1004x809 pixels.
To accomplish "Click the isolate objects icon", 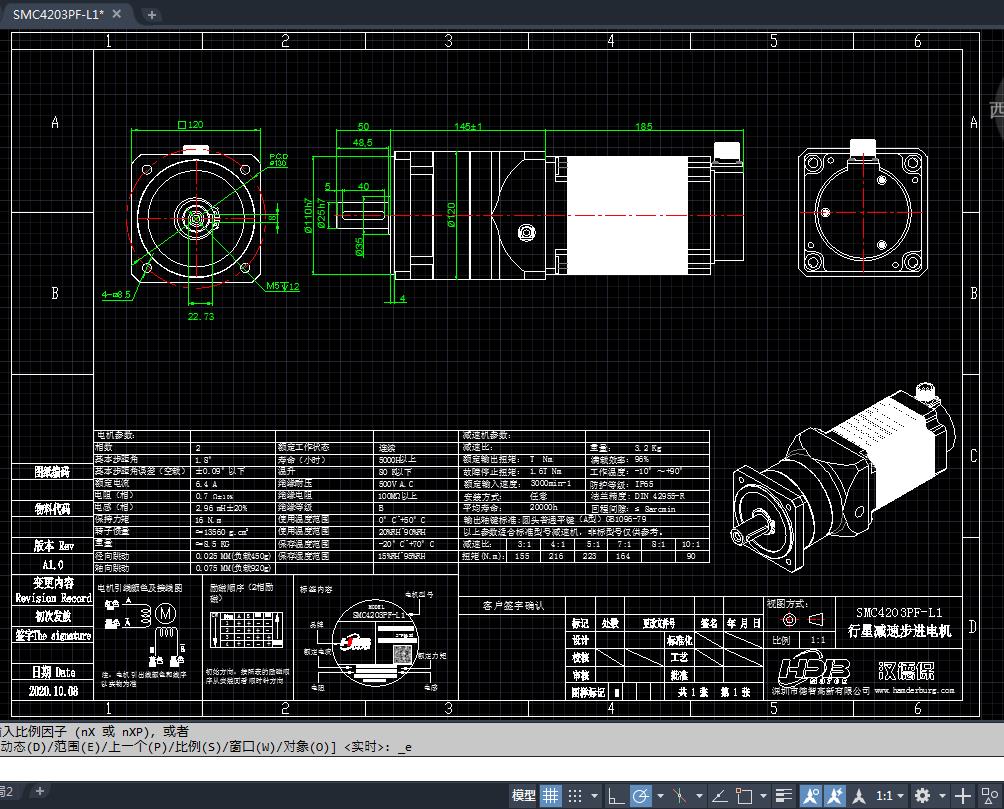I will [991, 796].
